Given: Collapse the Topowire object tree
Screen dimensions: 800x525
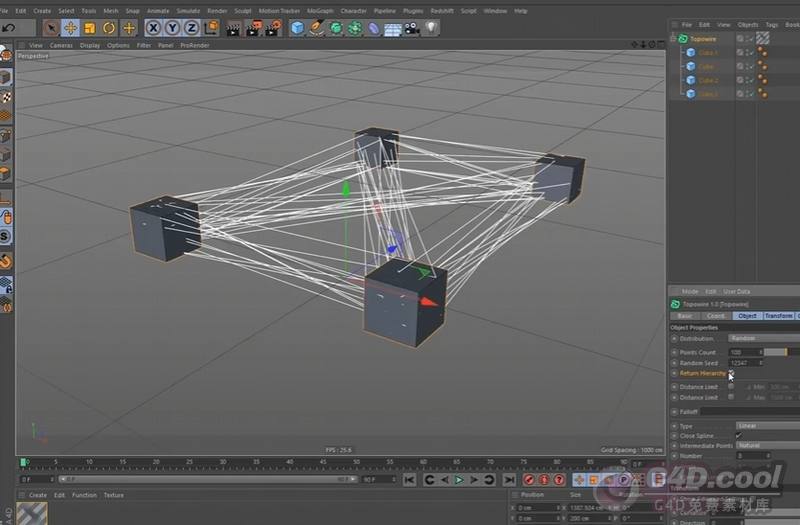Looking at the screenshot, I should point(673,38).
